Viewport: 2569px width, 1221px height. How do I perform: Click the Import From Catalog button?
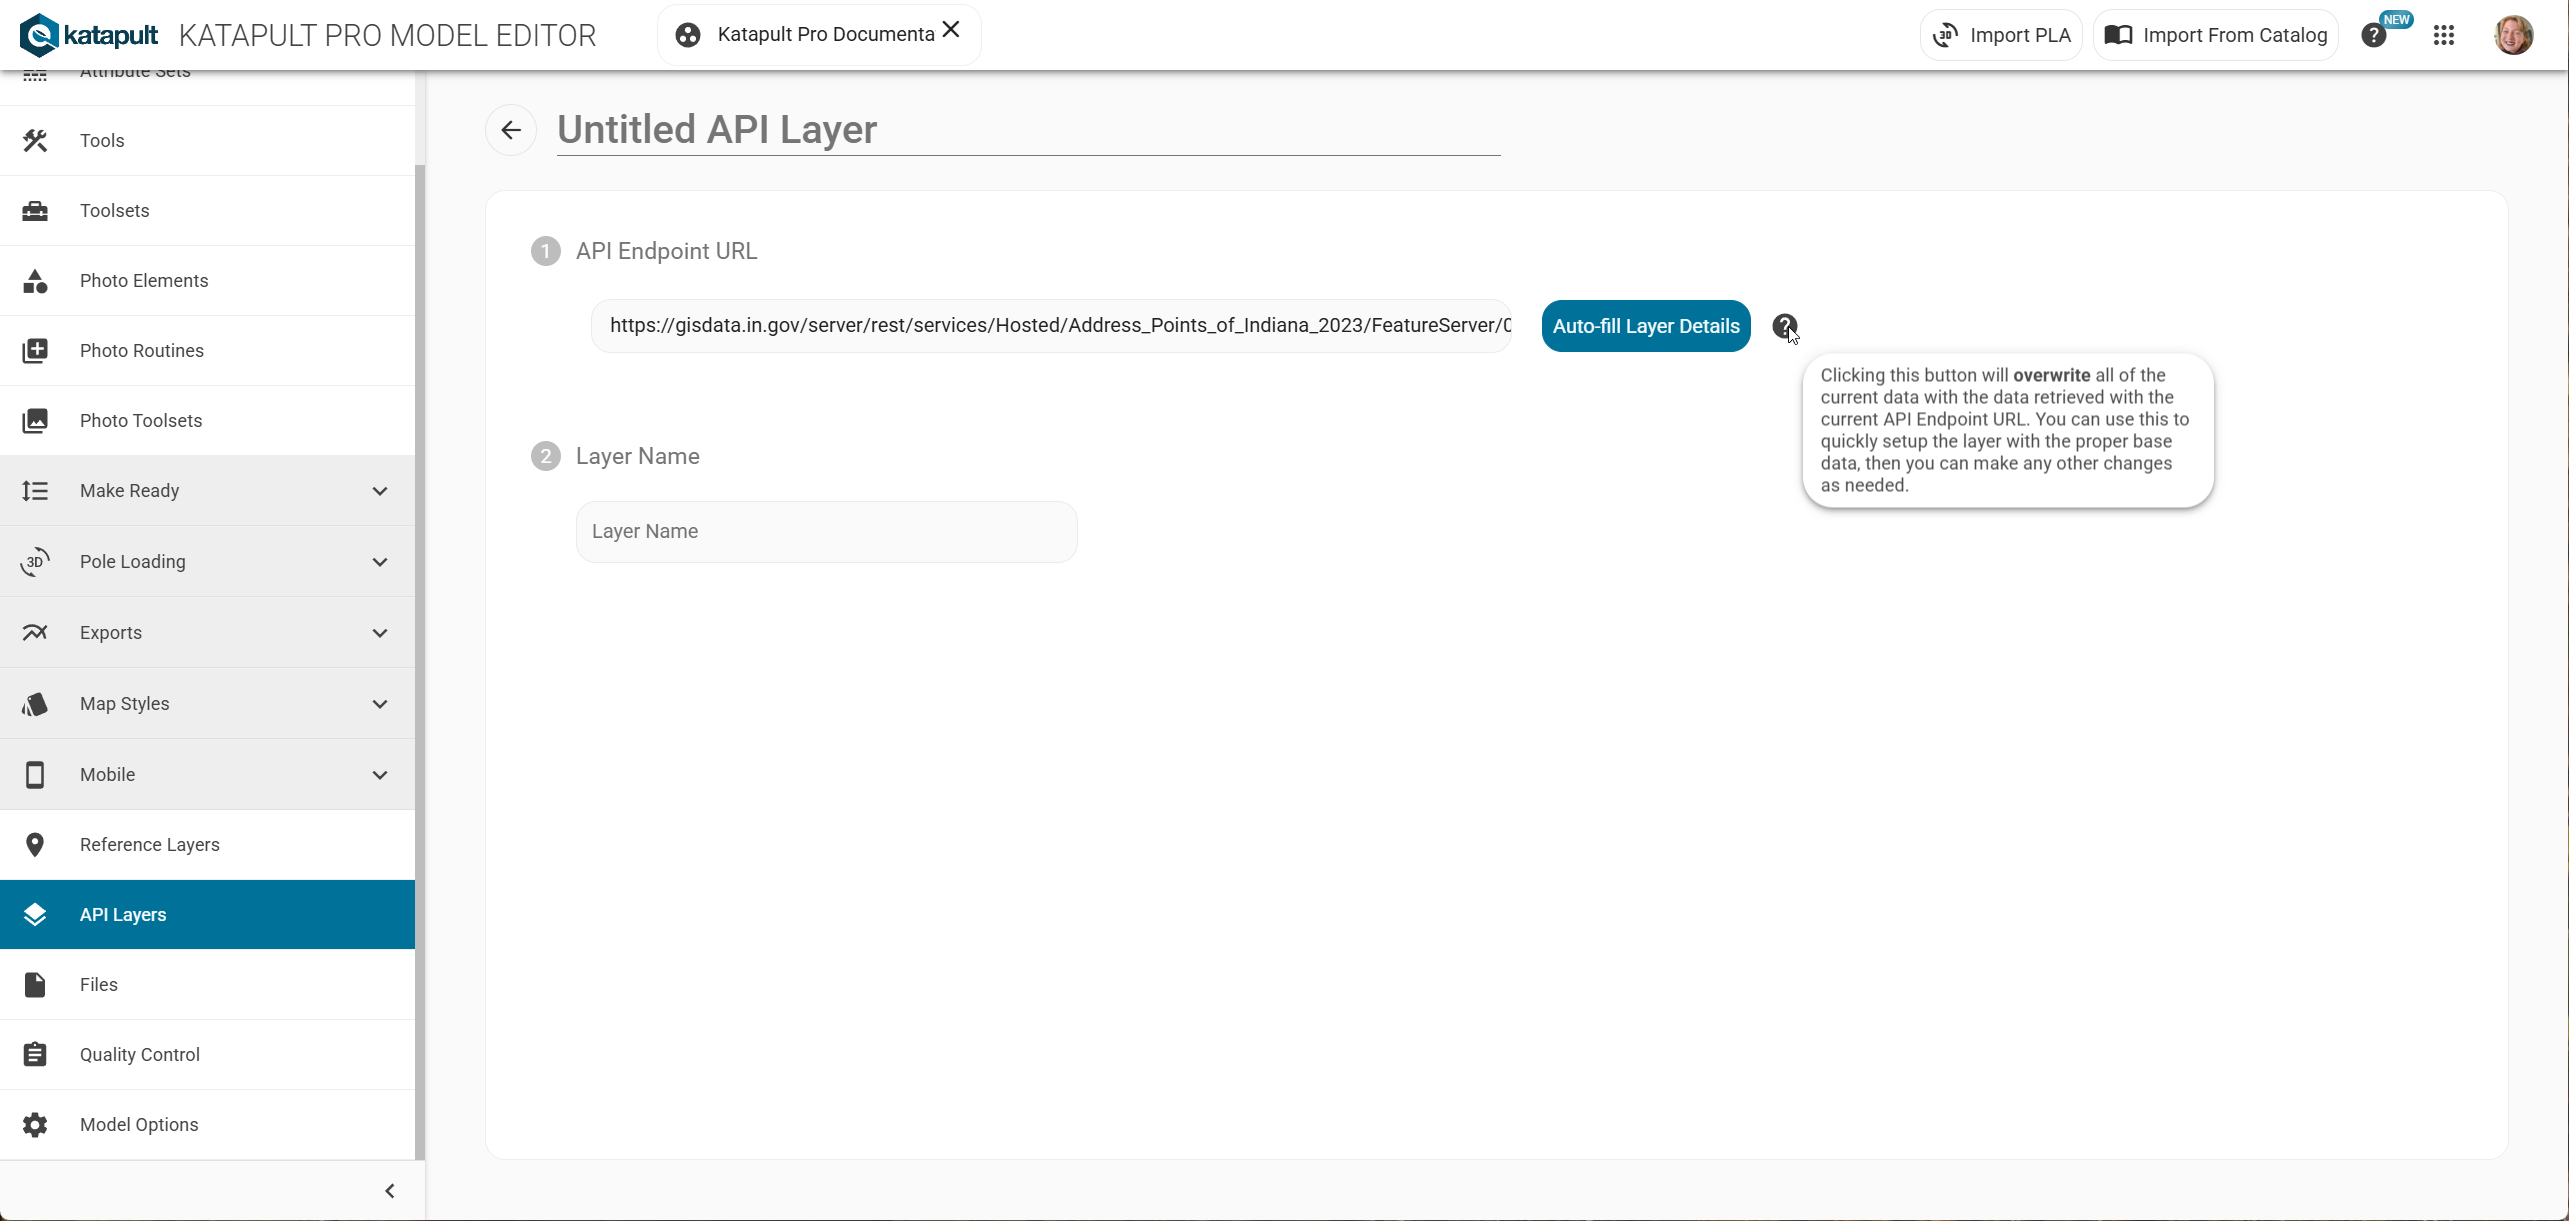pos(2216,36)
